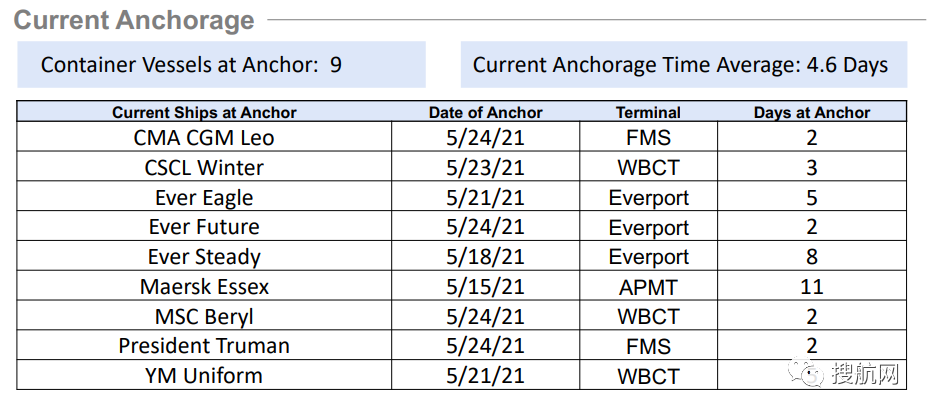Select the Current Anchorage Time Average box

680,65
